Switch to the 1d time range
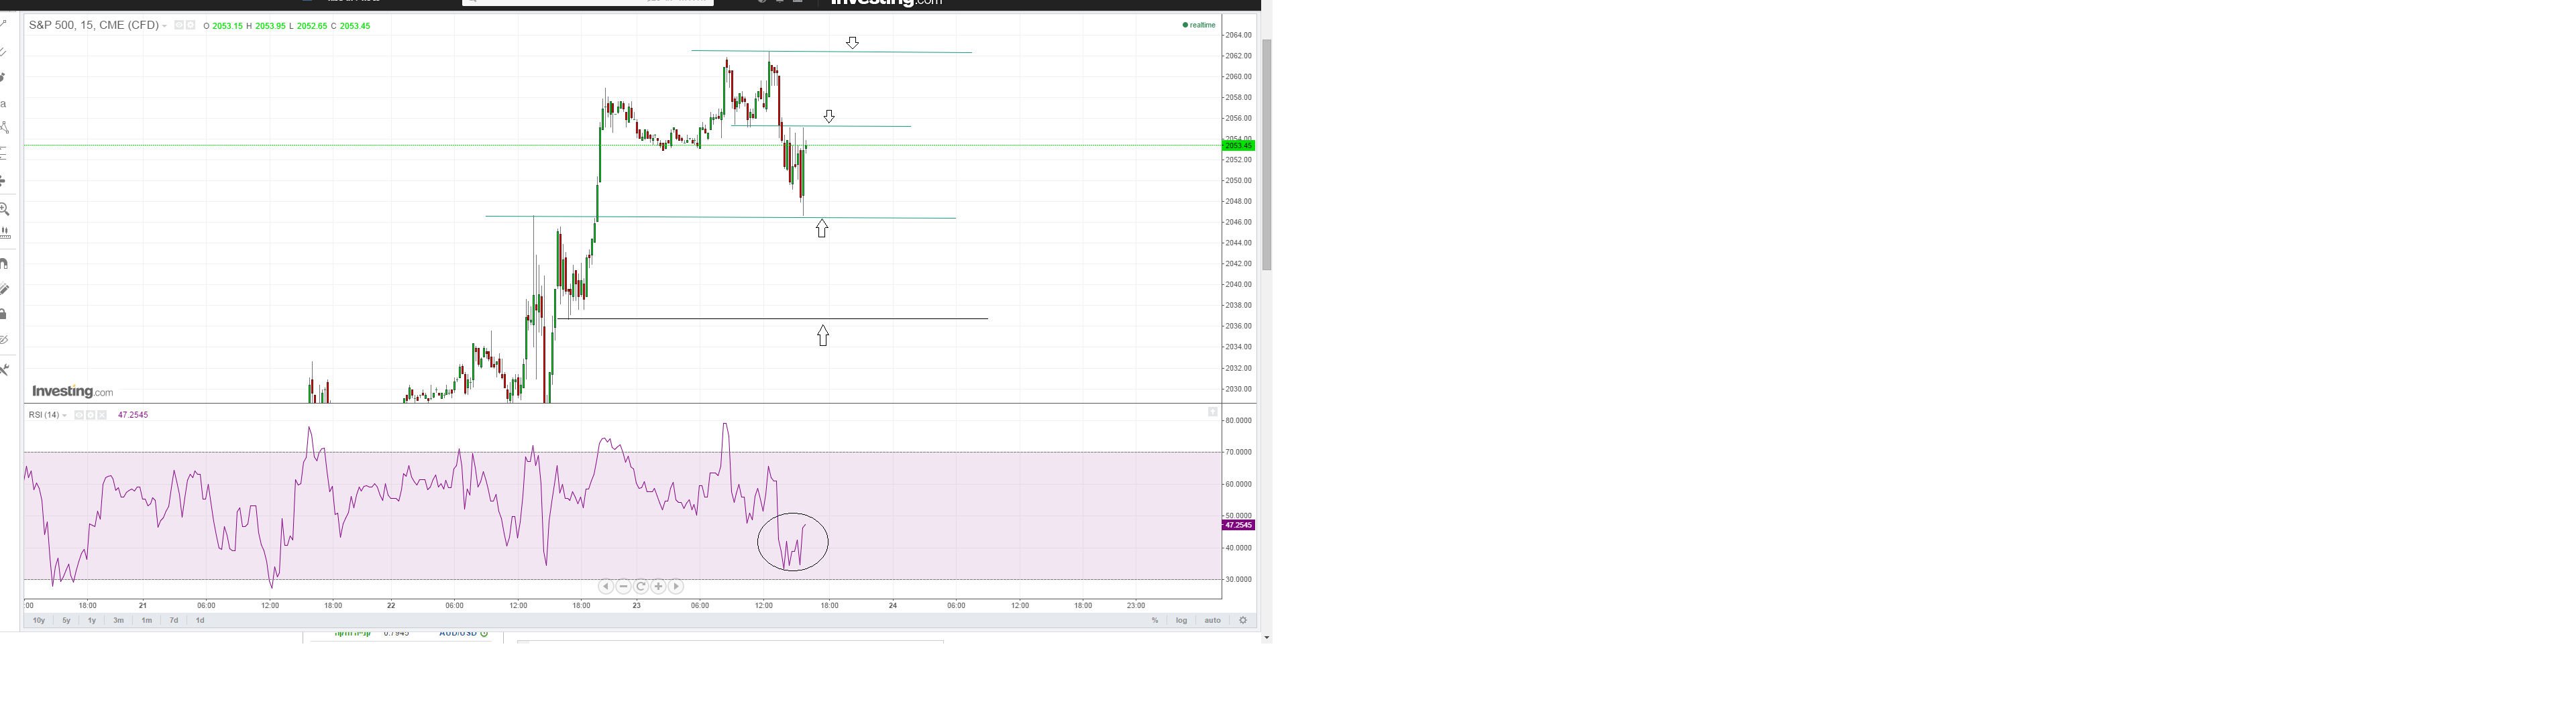The height and width of the screenshot is (724, 2576). coord(200,620)
